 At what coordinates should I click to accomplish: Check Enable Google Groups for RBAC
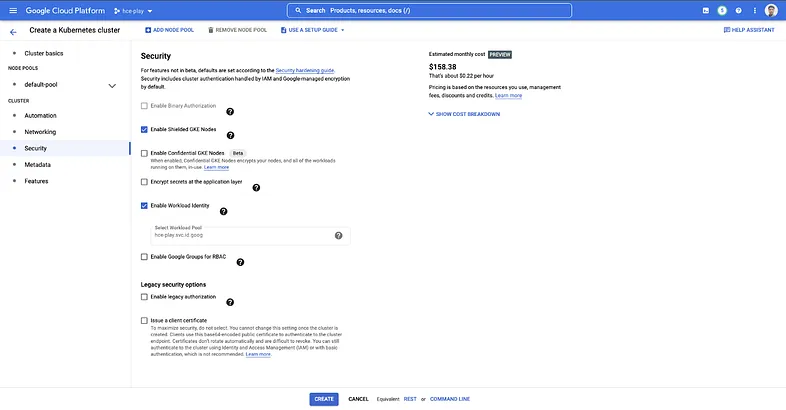[144, 257]
